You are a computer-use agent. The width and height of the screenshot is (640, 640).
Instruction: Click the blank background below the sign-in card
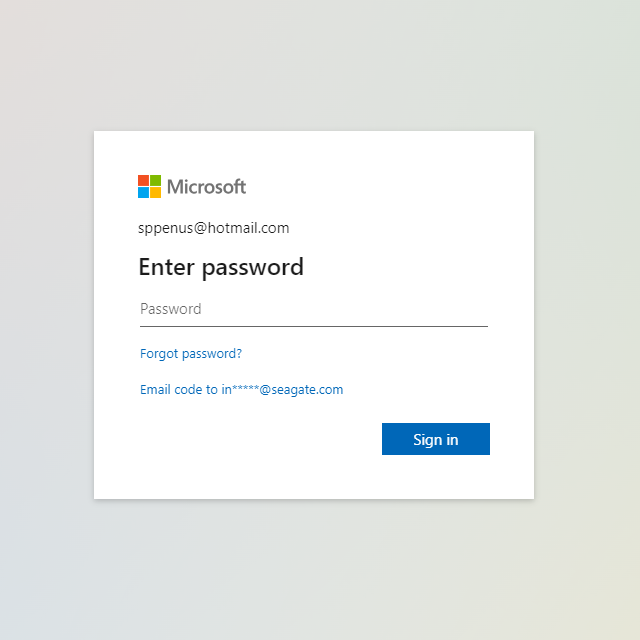pos(320,570)
